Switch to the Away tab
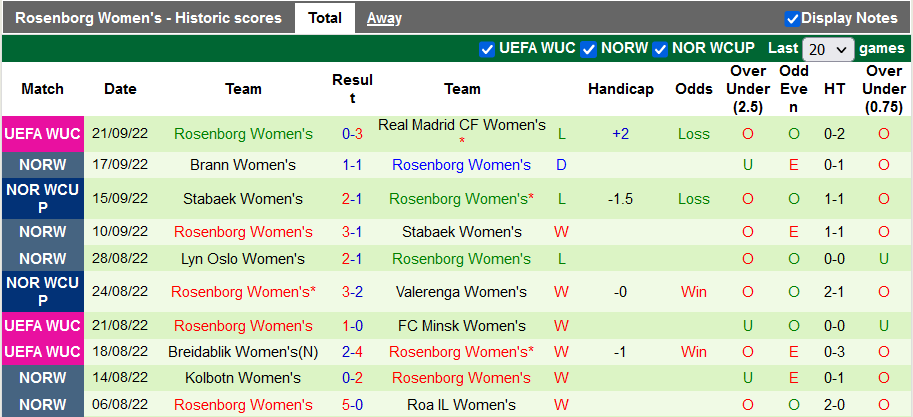This screenshot has width=913, height=417. point(384,18)
